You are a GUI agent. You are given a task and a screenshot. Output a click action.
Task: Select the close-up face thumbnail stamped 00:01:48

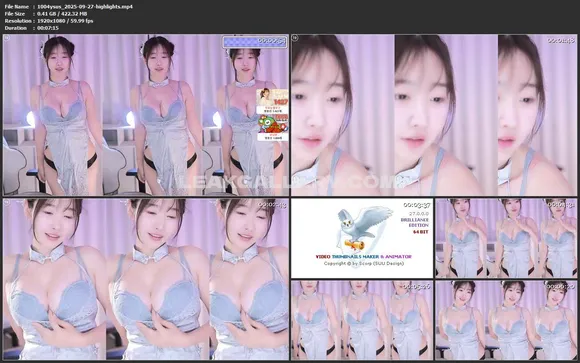click(434, 115)
